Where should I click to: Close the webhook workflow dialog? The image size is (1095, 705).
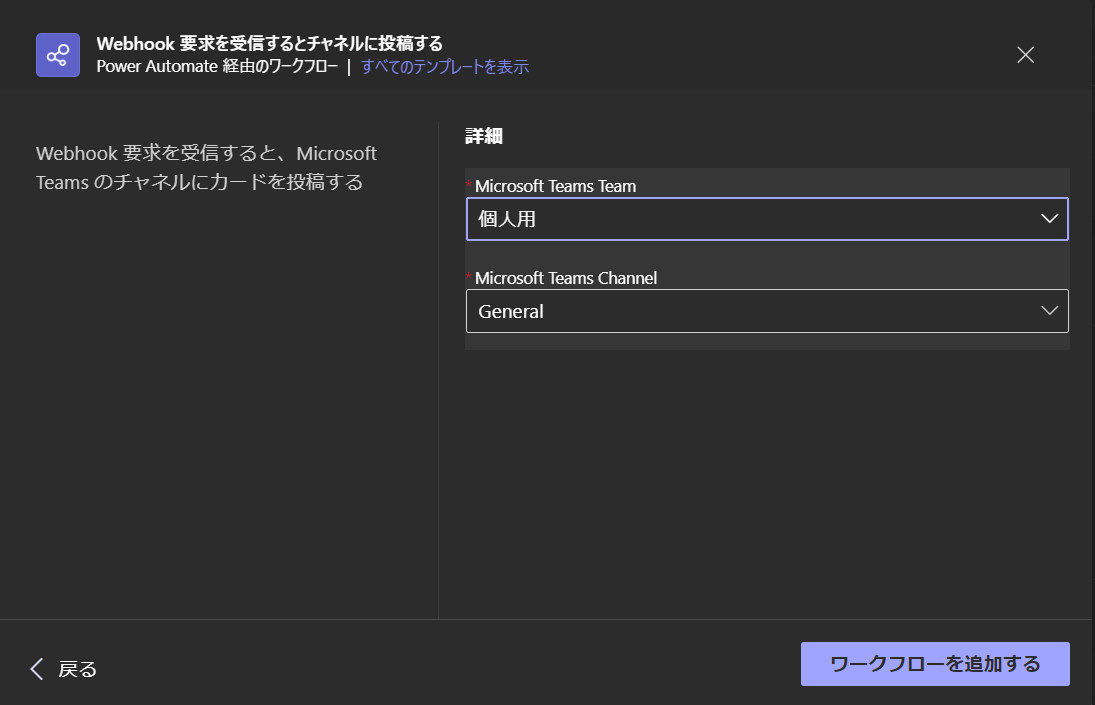(1025, 55)
